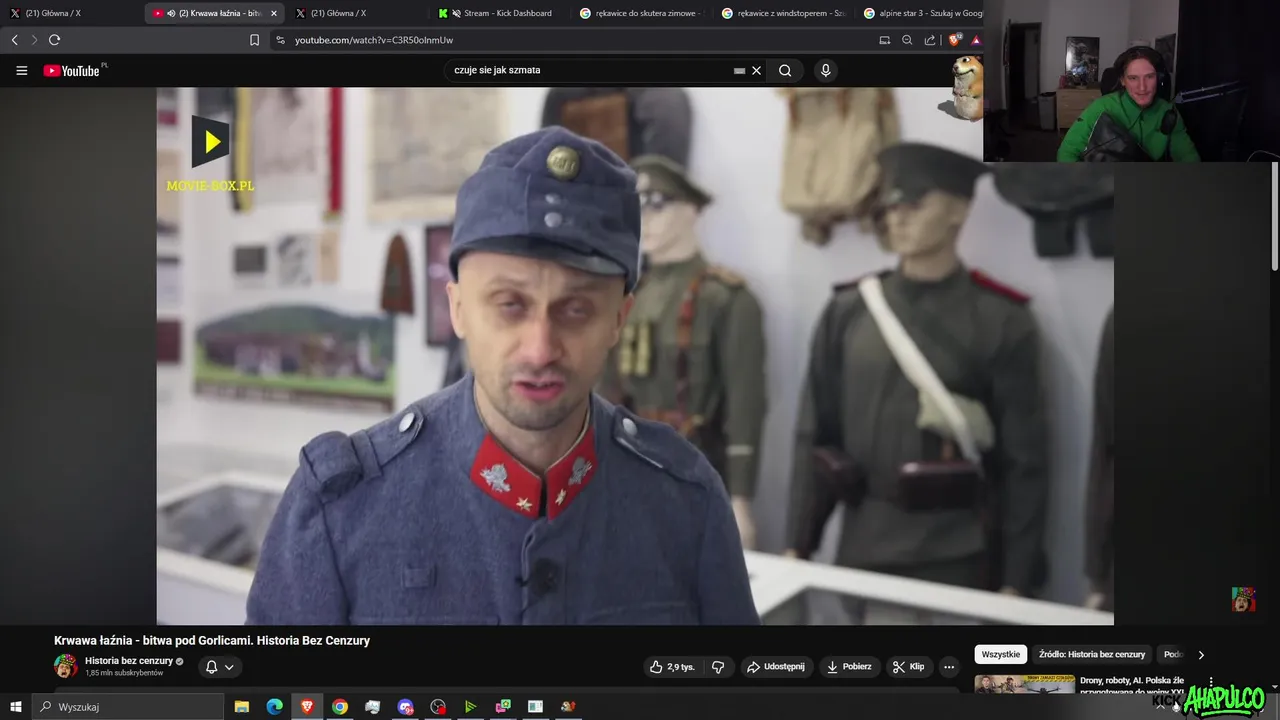
Task: Close the Krwawa łaźnia tab
Action: click(274, 13)
